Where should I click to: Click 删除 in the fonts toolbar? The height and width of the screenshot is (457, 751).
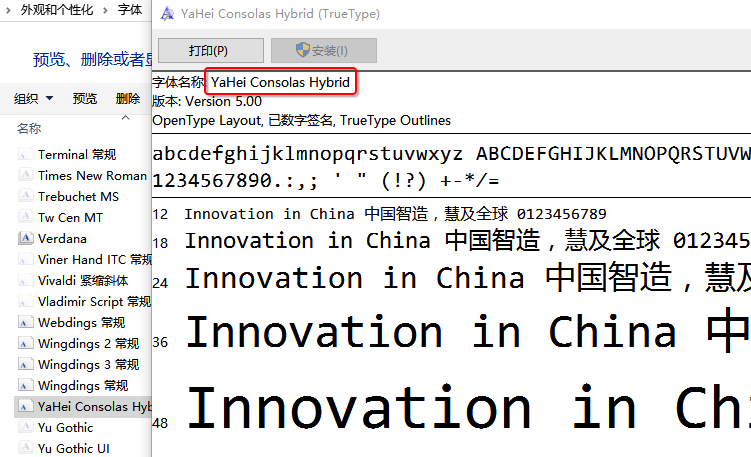coord(128,99)
